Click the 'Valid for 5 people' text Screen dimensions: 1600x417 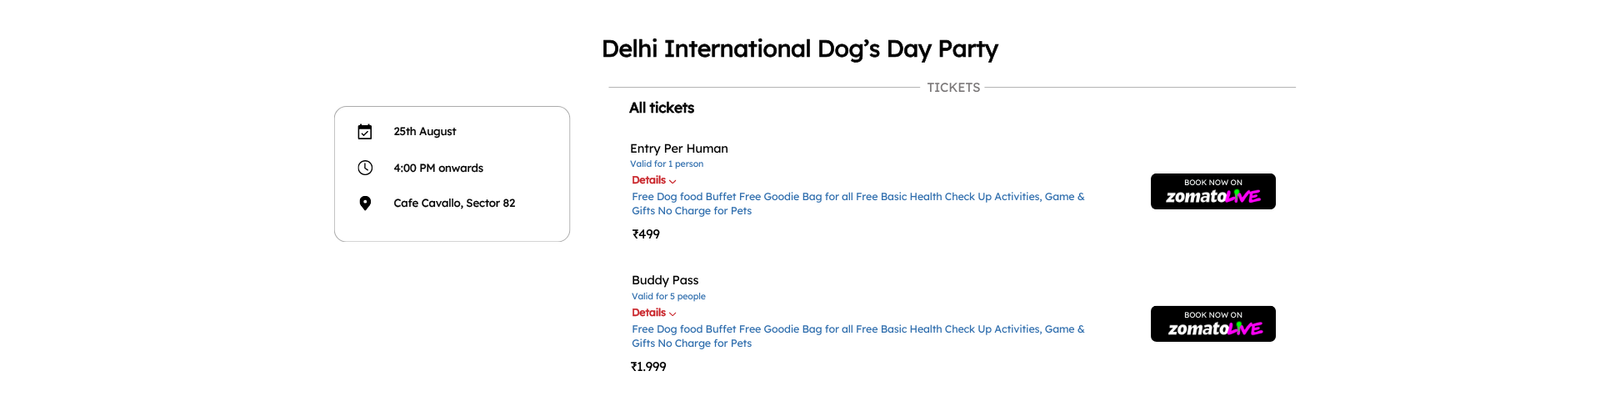[669, 296]
